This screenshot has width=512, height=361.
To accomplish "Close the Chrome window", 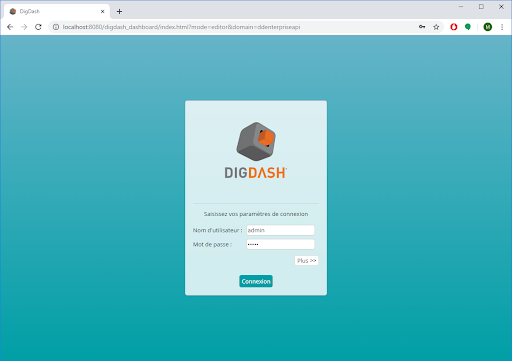I will pyautogui.click(x=501, y=7).
